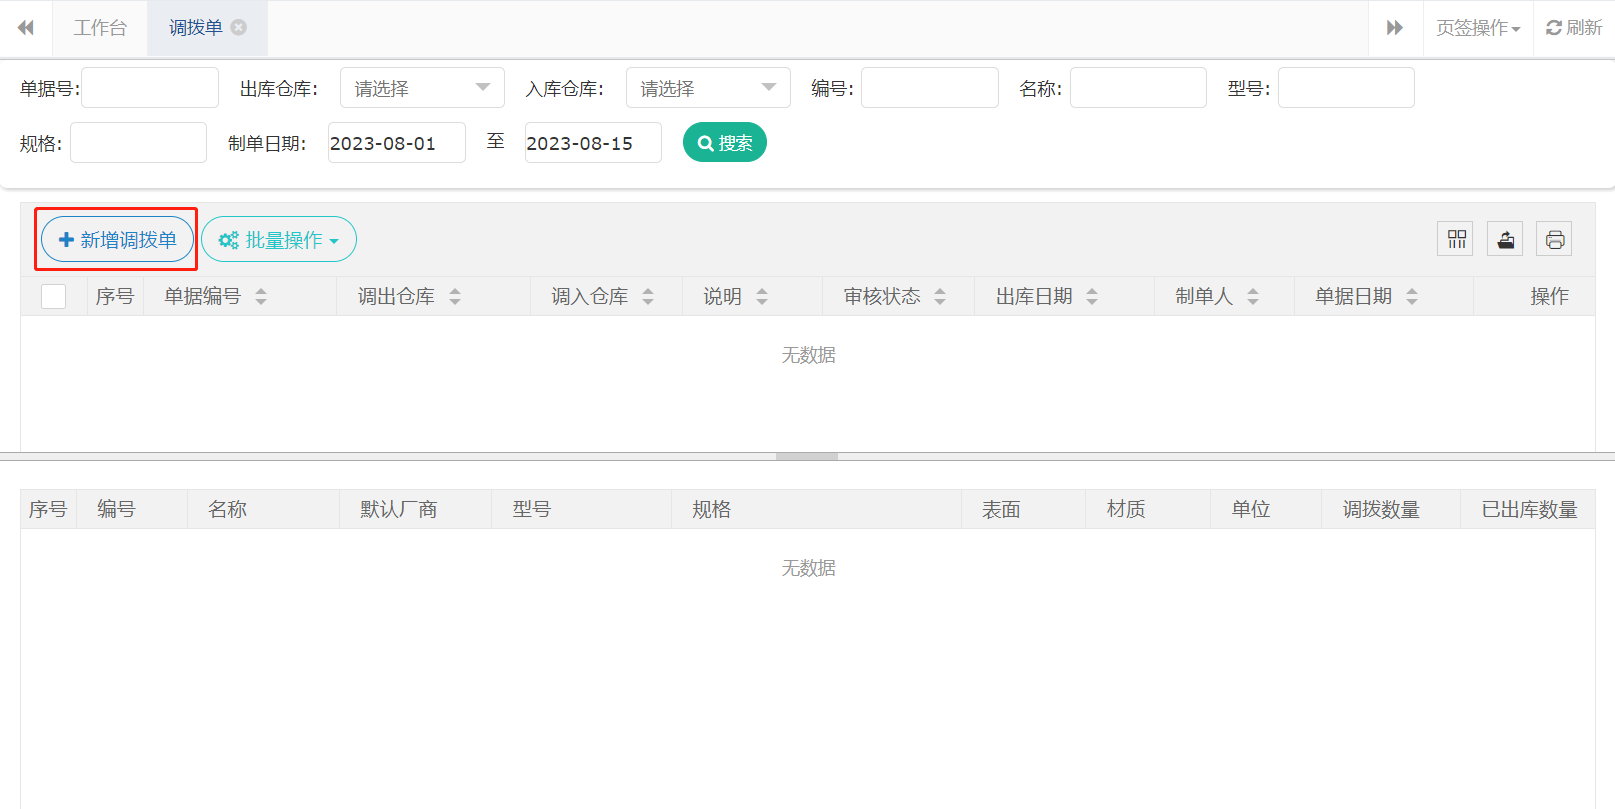Click the 单据号 input field
This screenshot has height=809, width=1615.
pyautogui.click(x=150, y=88)
